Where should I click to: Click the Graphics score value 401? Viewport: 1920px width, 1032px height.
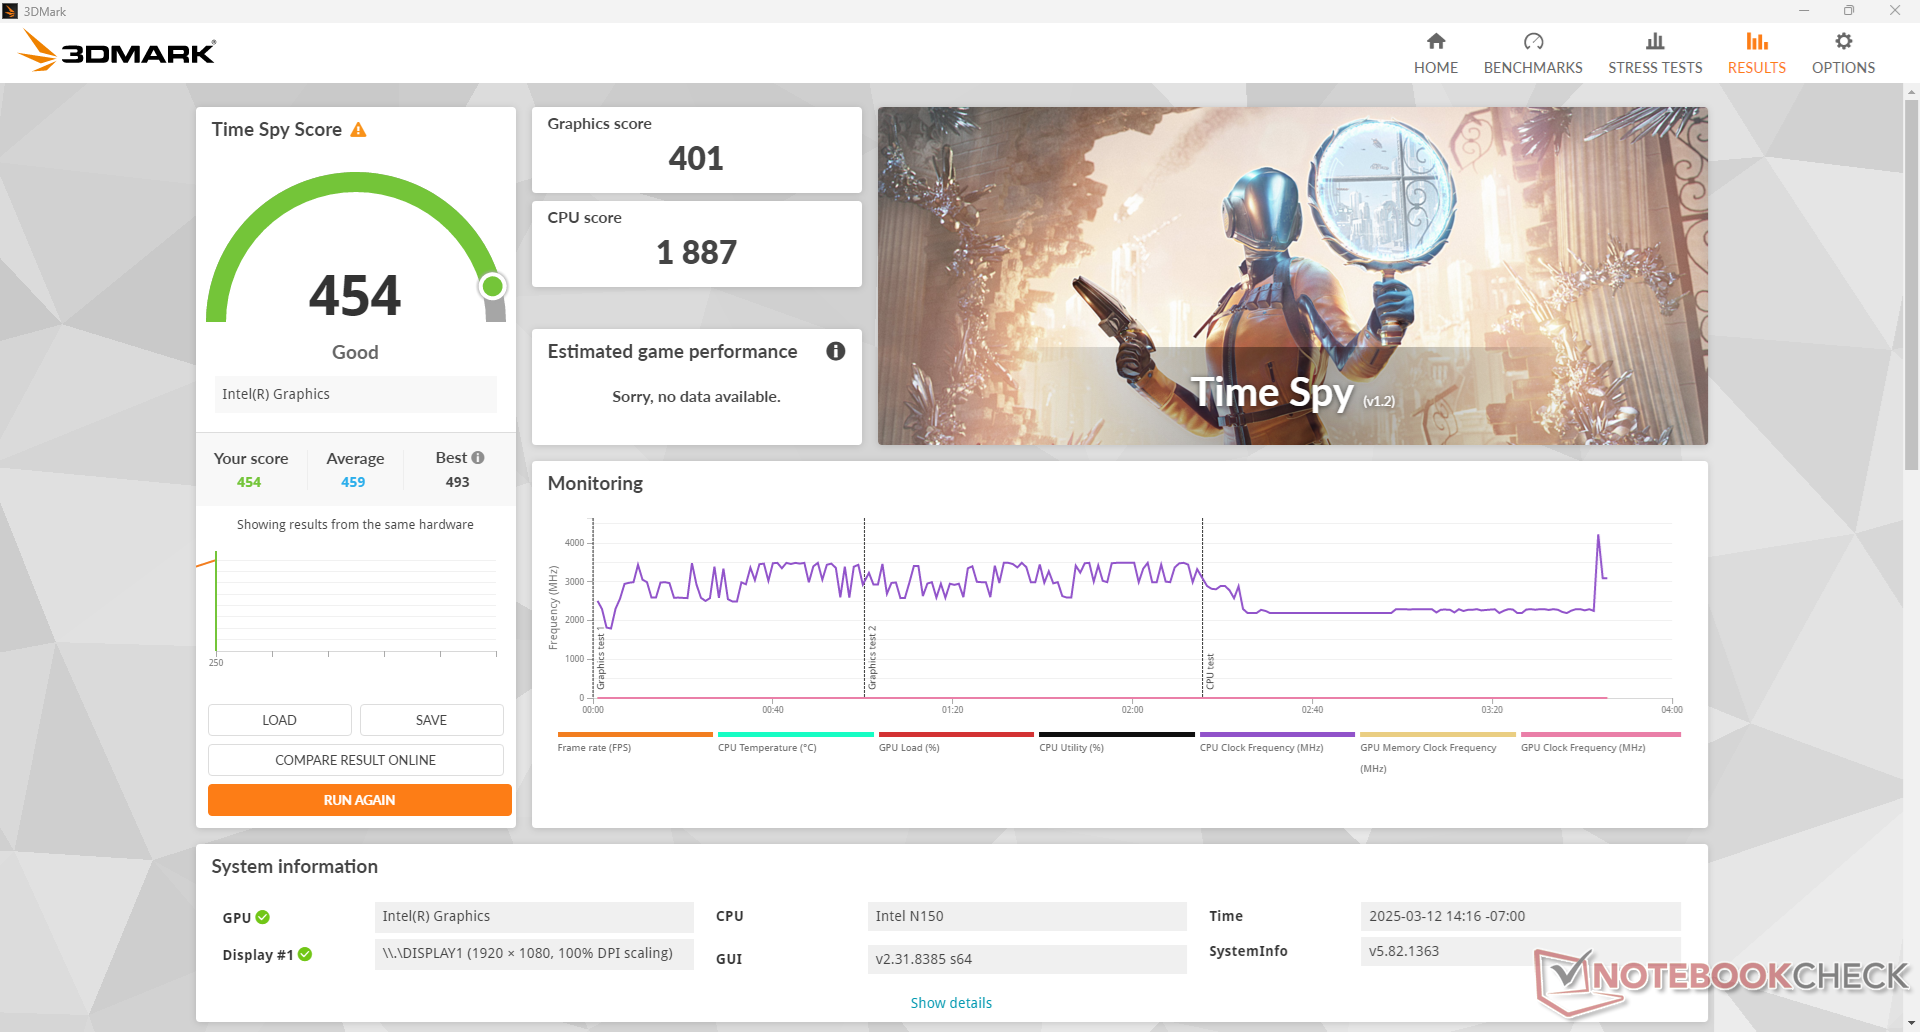tap(695, 158)
